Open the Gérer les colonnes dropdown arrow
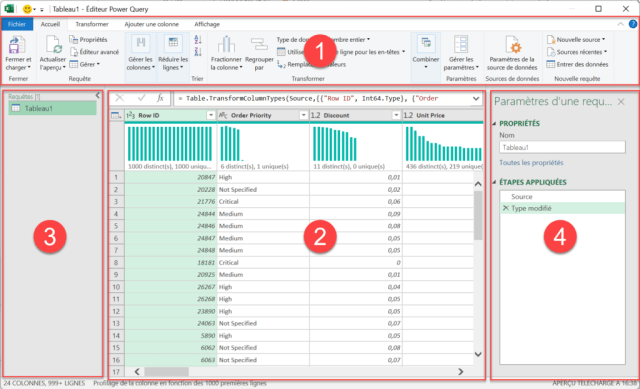This screenshot has height=389, width=640. tap(153, 68)
